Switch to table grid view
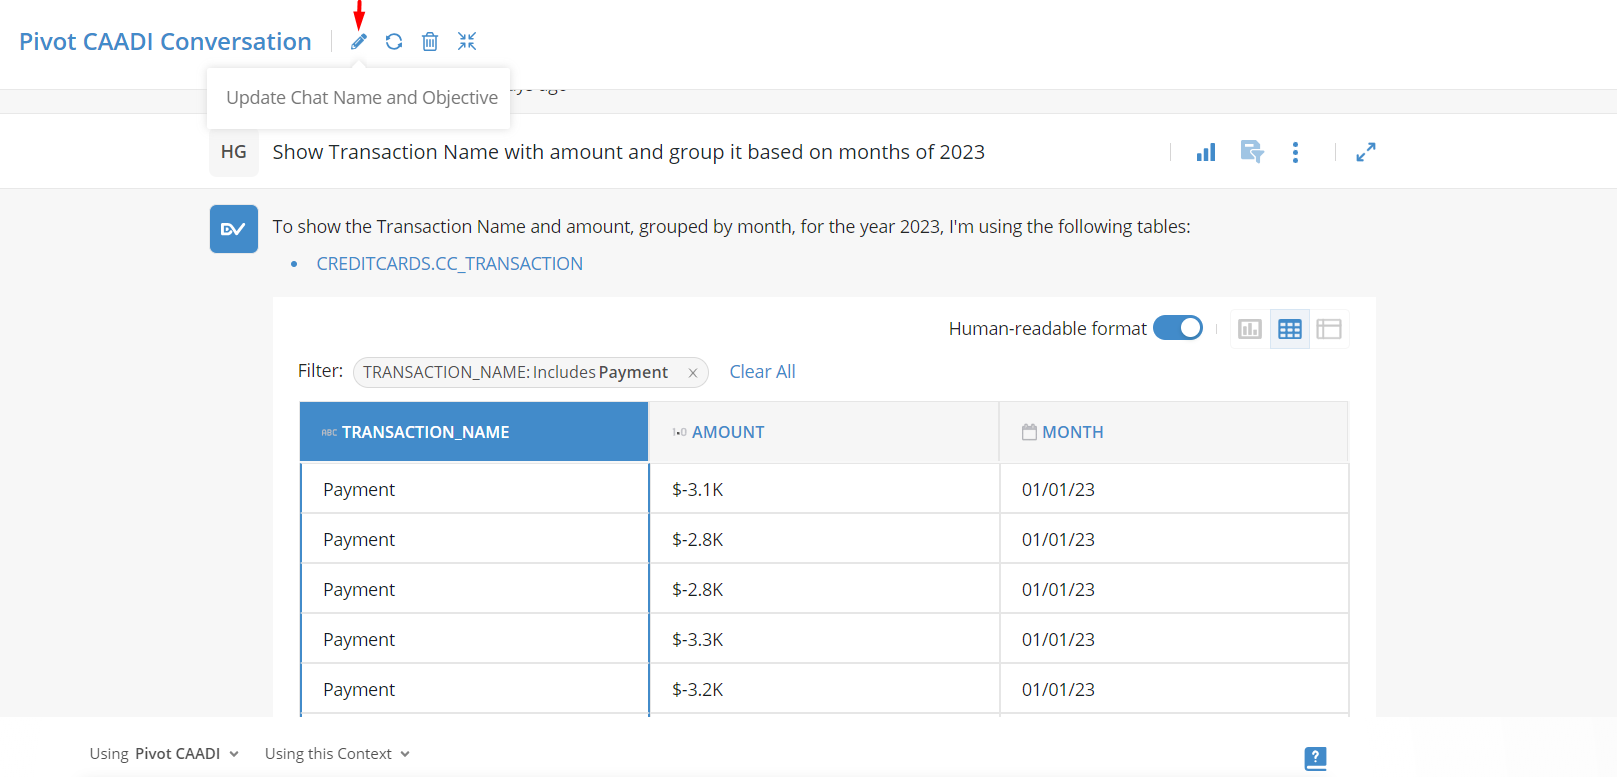Screen dimensions: 1617x777 click(1290, 329)
